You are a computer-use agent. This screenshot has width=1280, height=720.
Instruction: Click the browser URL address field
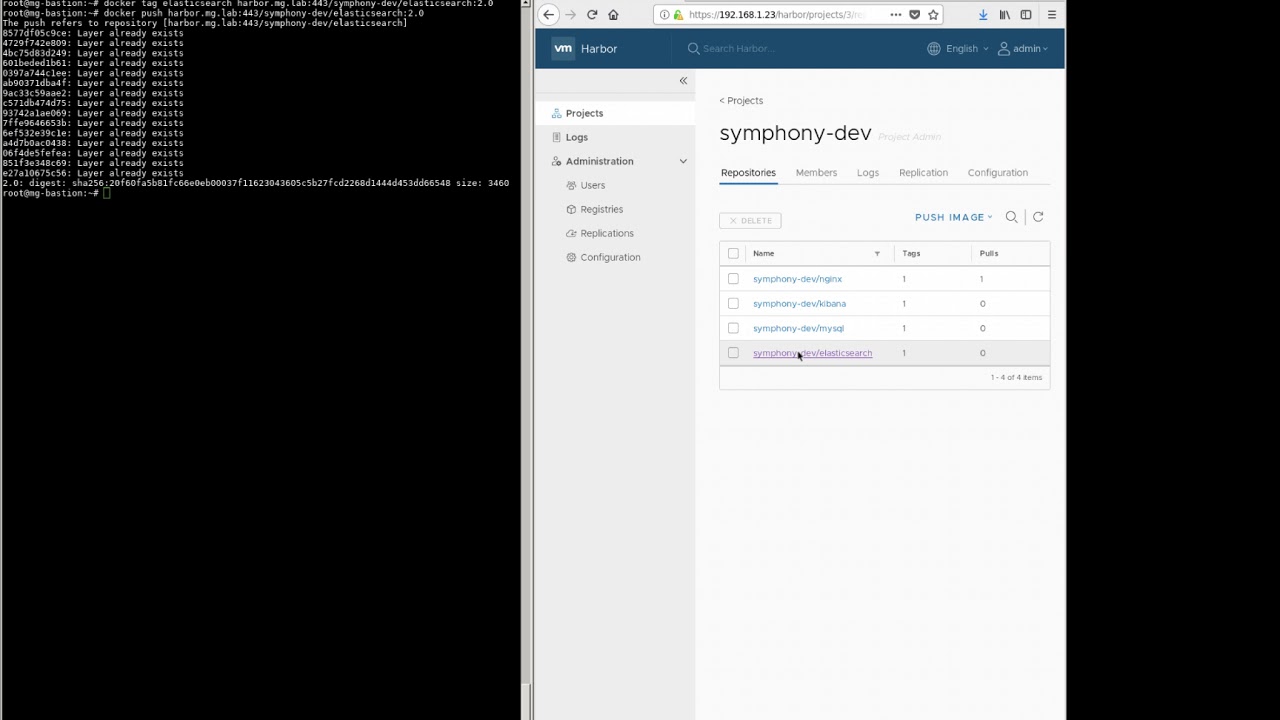click(x=775, y=15)
